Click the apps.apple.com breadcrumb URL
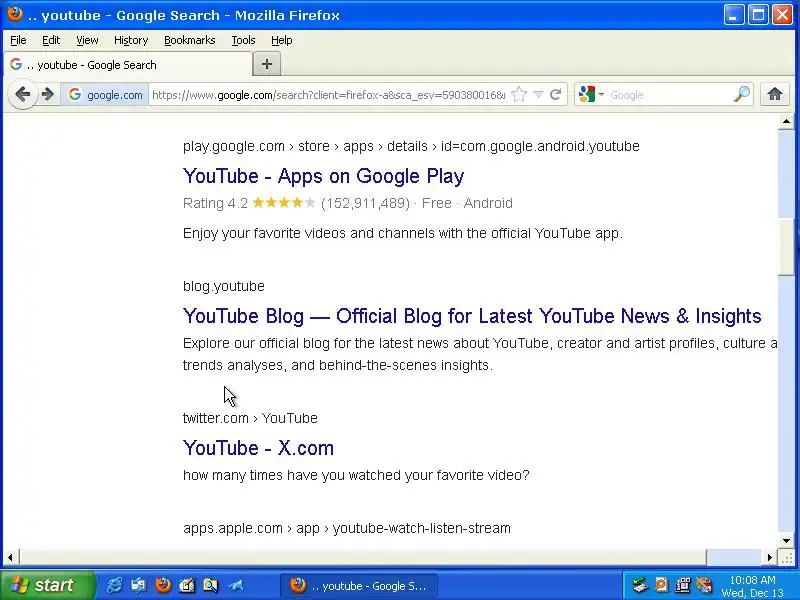 coord(347,528)
